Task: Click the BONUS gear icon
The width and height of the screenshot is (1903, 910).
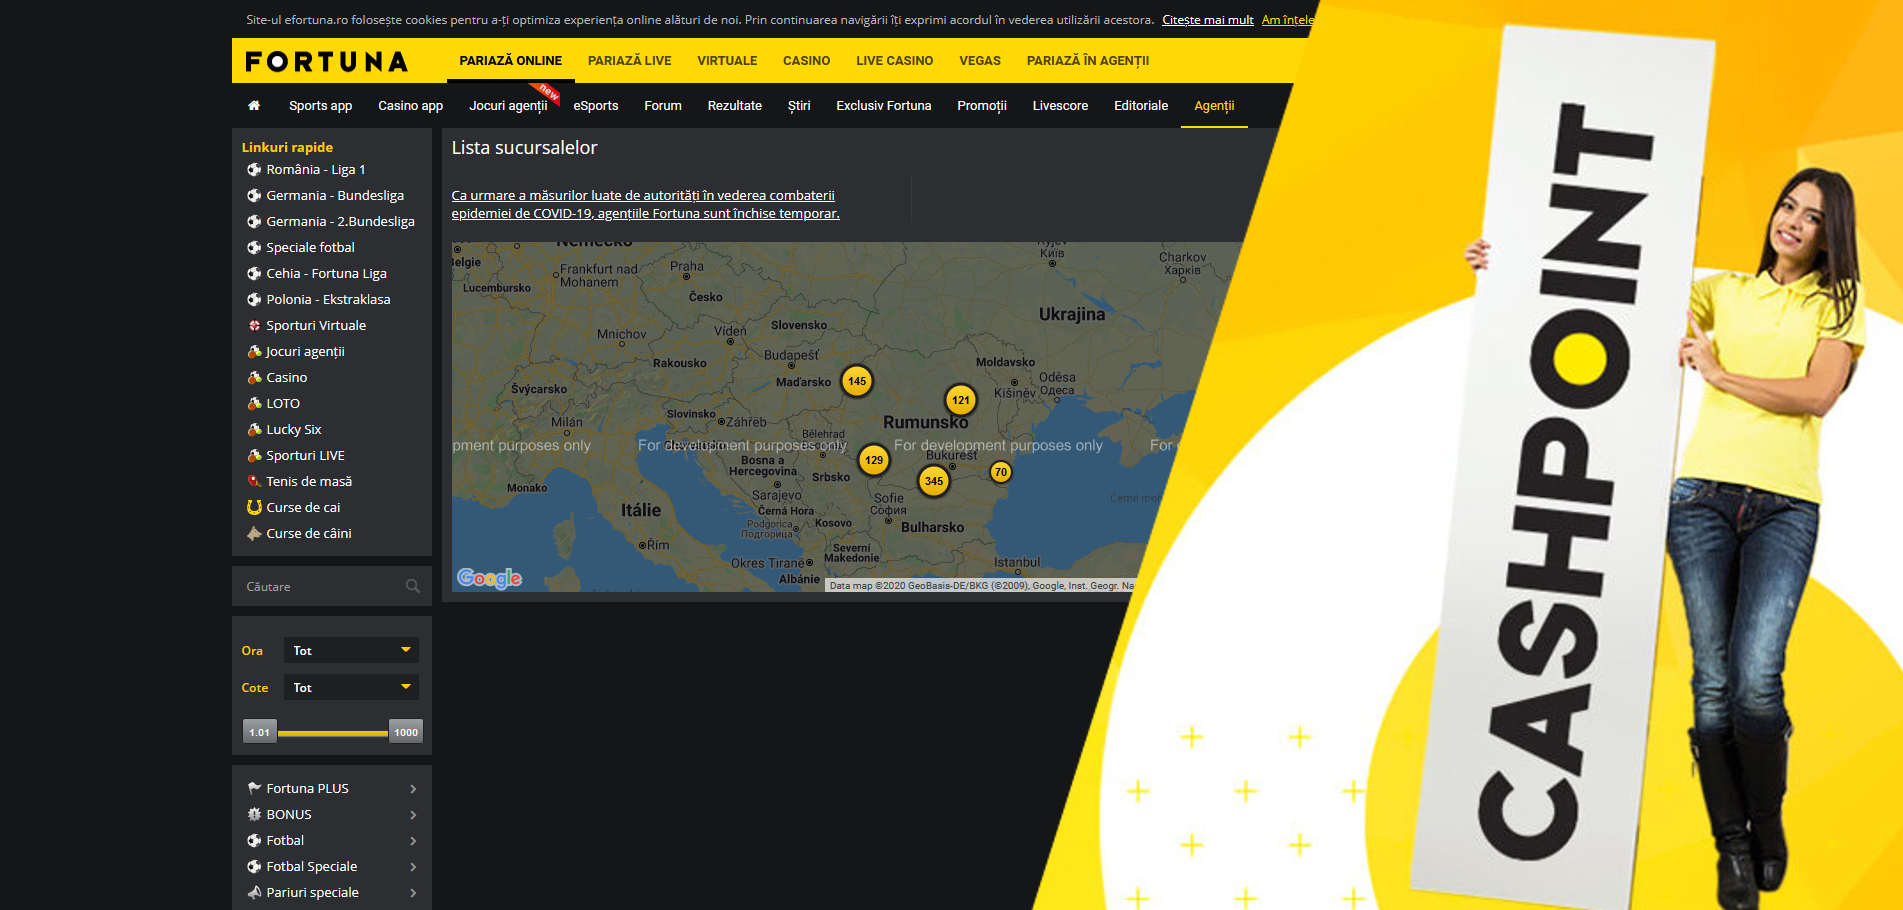Action: pos(254,815)
